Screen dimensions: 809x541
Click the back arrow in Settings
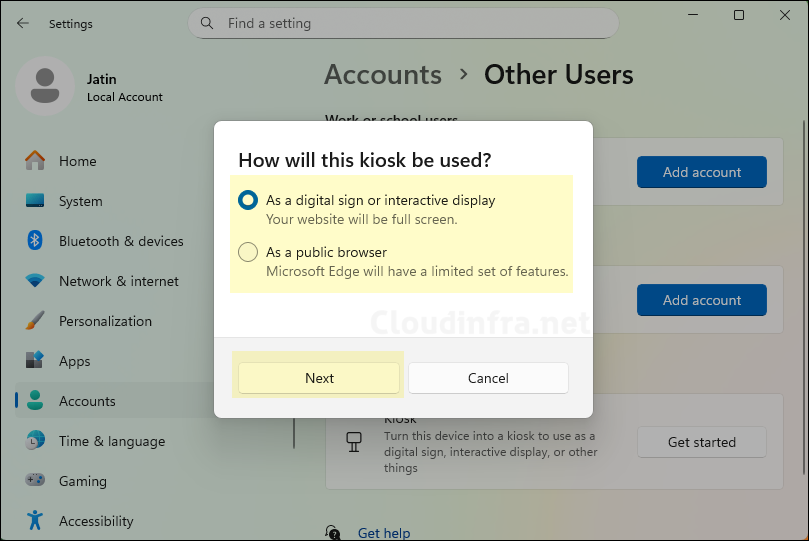23,23
